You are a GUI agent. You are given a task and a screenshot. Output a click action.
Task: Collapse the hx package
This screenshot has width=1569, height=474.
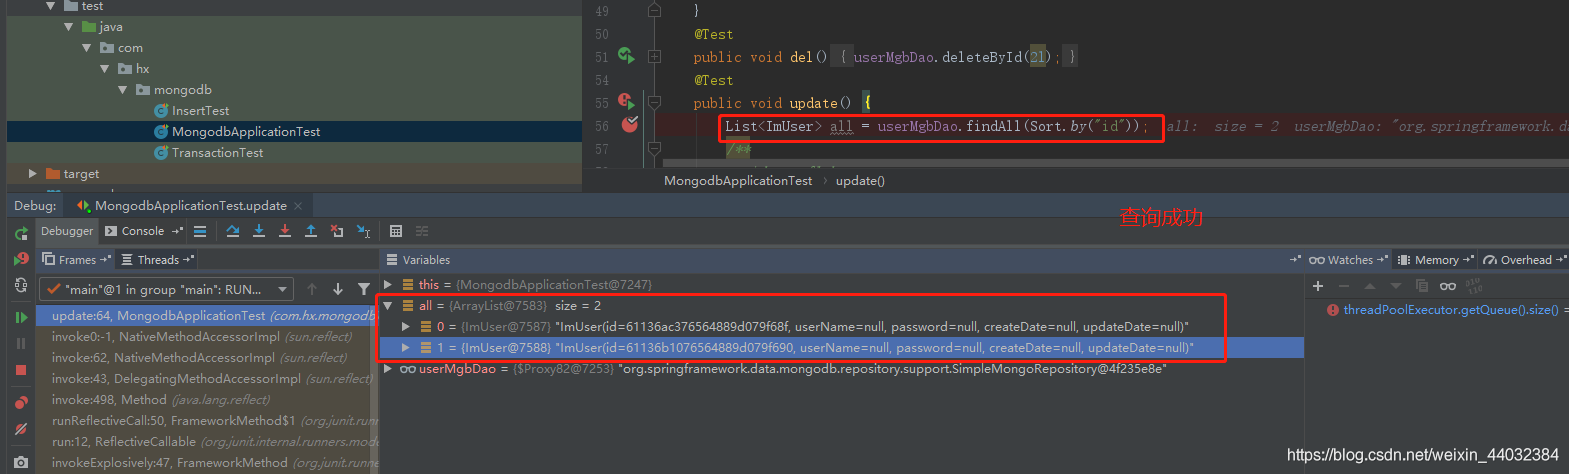click(104, 69)
